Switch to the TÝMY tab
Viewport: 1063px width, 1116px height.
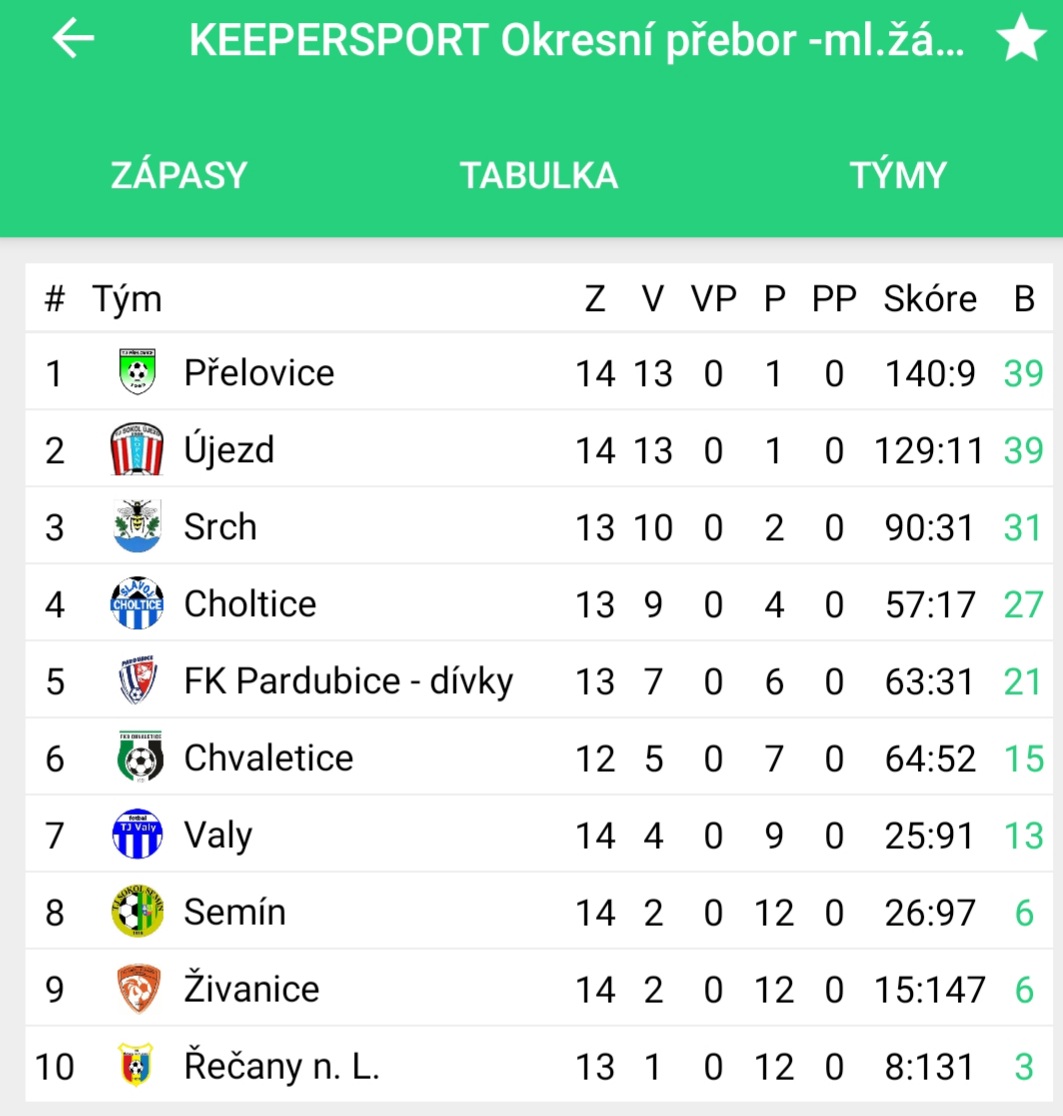898,175
